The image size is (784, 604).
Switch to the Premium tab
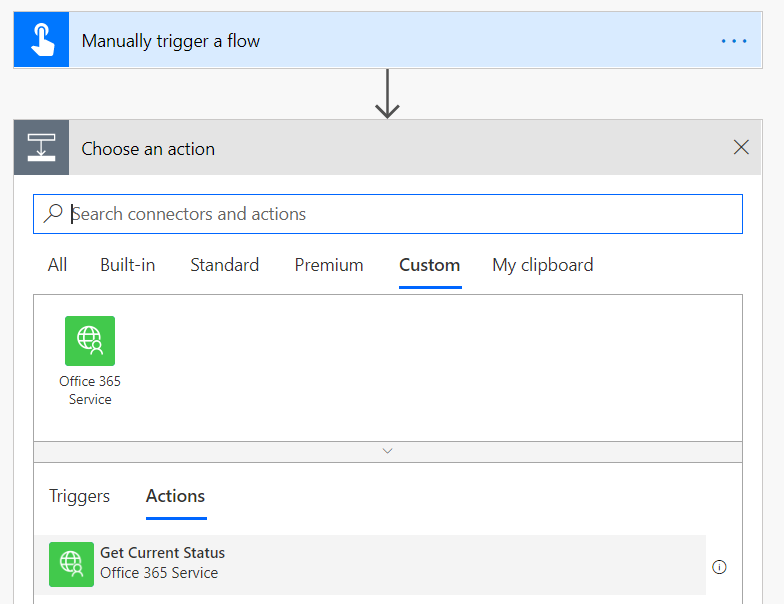pyautogui.click(x=329, y=265)
